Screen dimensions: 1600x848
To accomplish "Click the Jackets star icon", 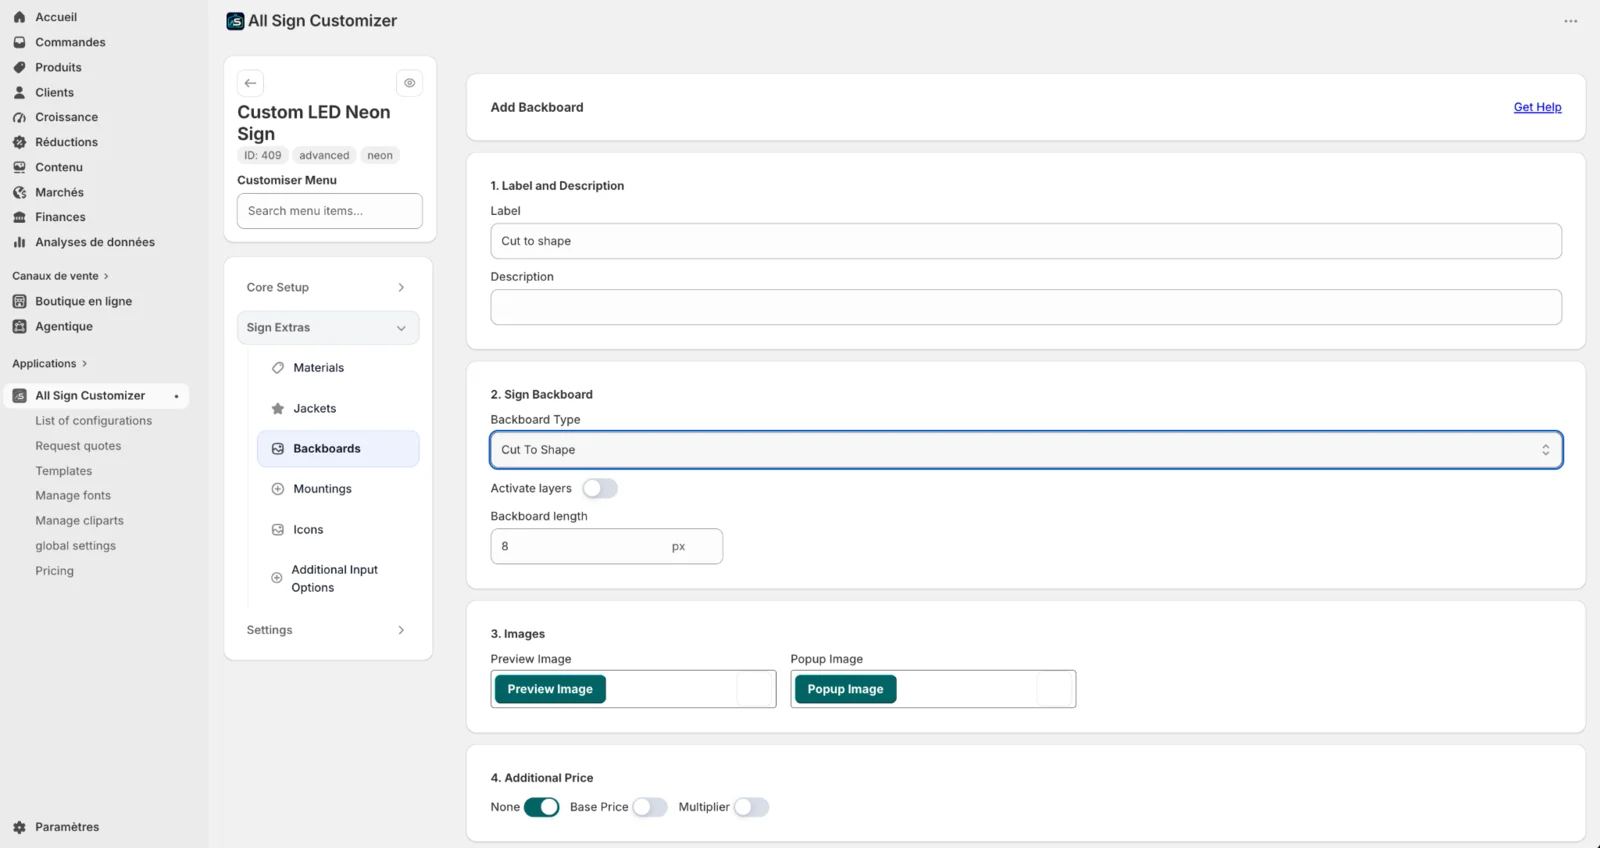I will 278,409.
